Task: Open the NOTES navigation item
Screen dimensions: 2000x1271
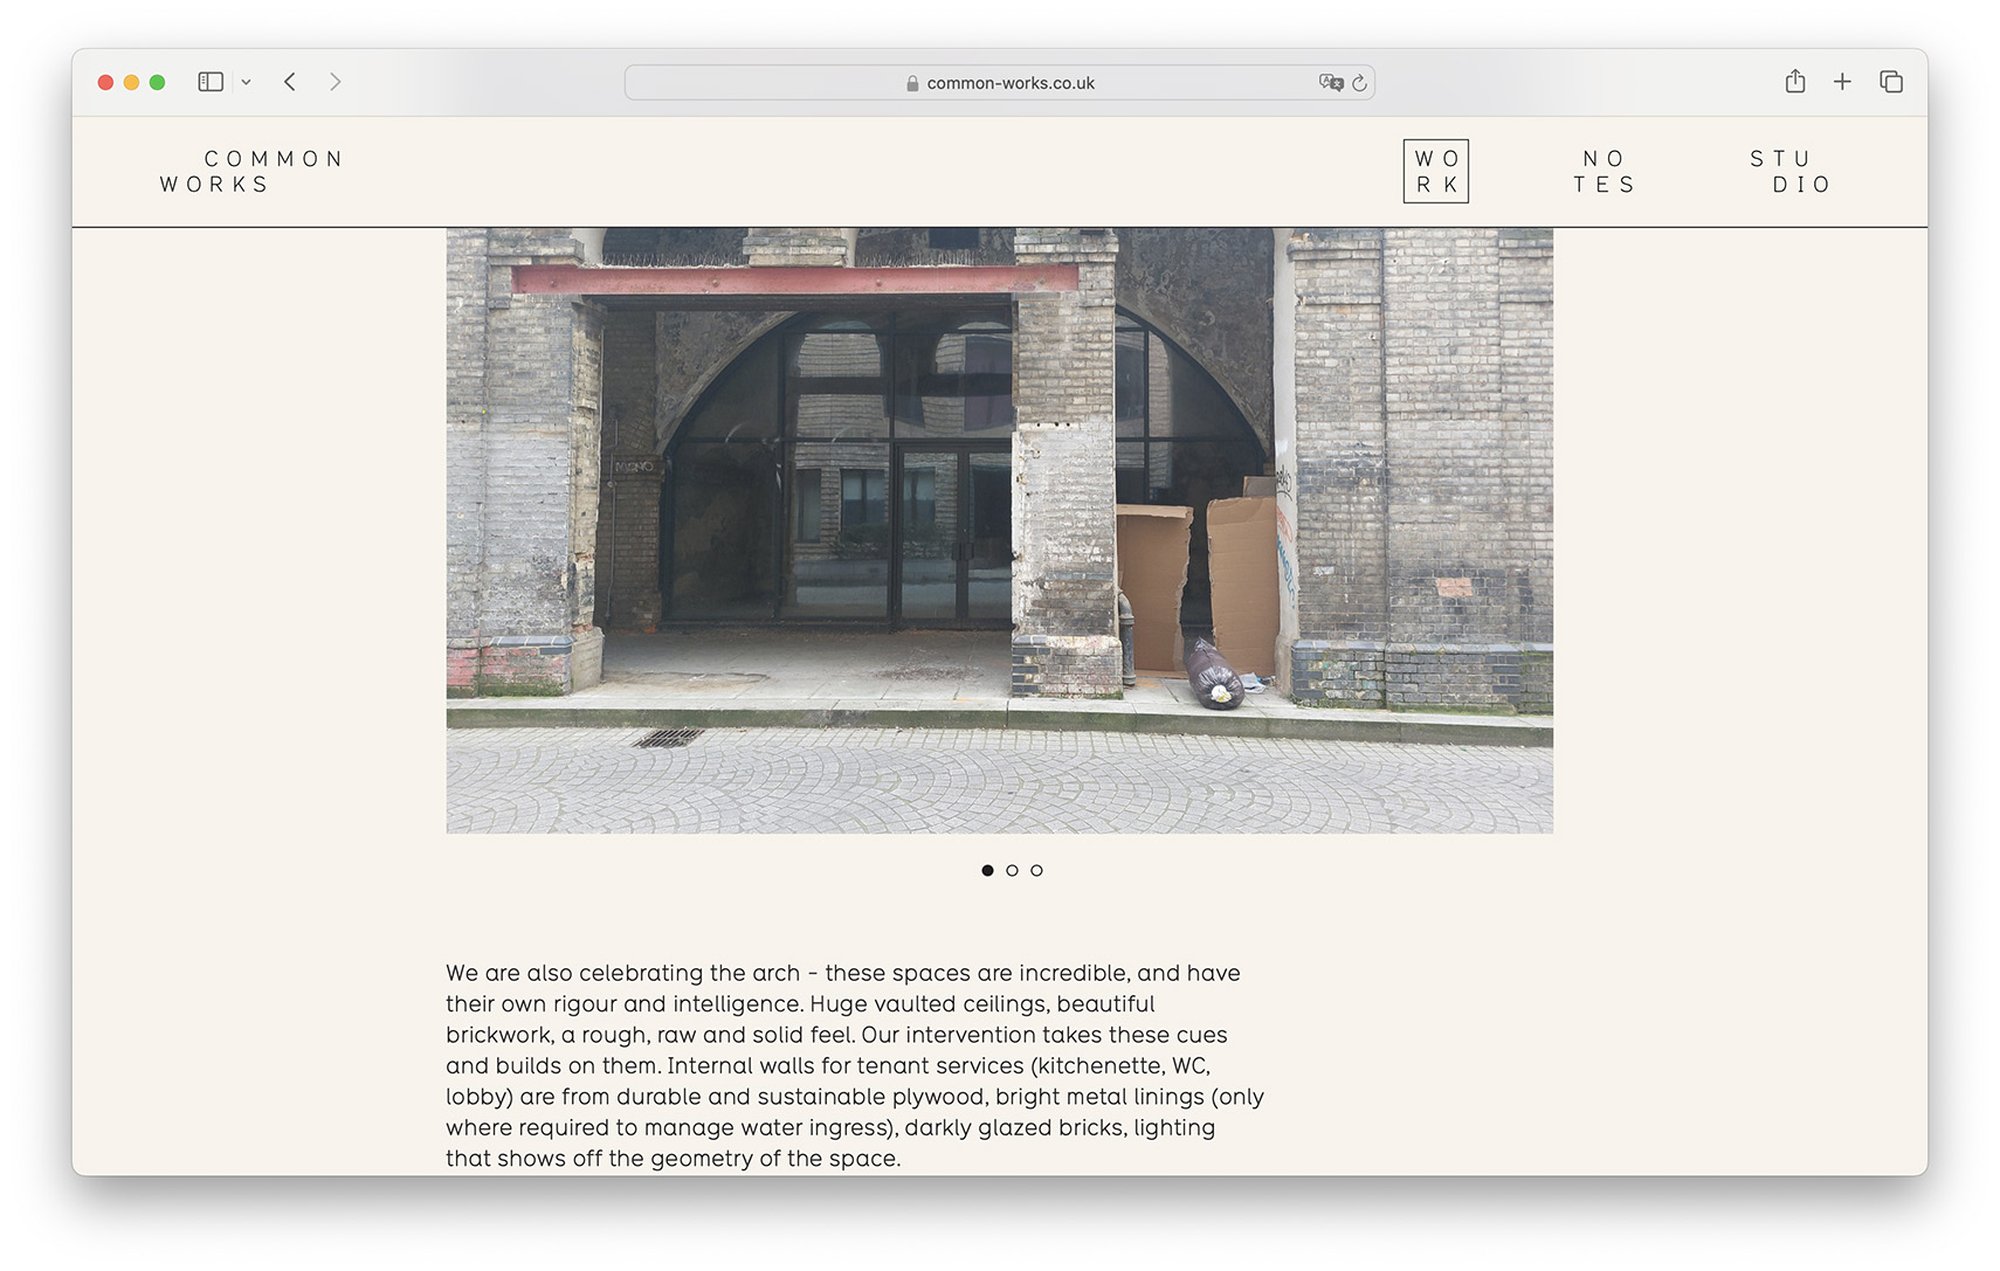Action: pyautogui.click(x=1603, y=171)
